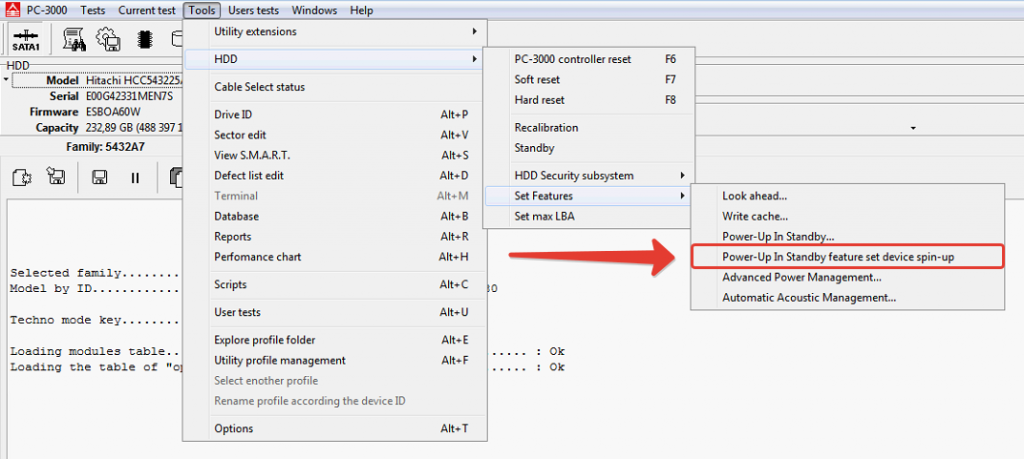This screenshot has width=1024, height=459.
Task: Open Write cache settings entry
Action: (x=755, y=216)
